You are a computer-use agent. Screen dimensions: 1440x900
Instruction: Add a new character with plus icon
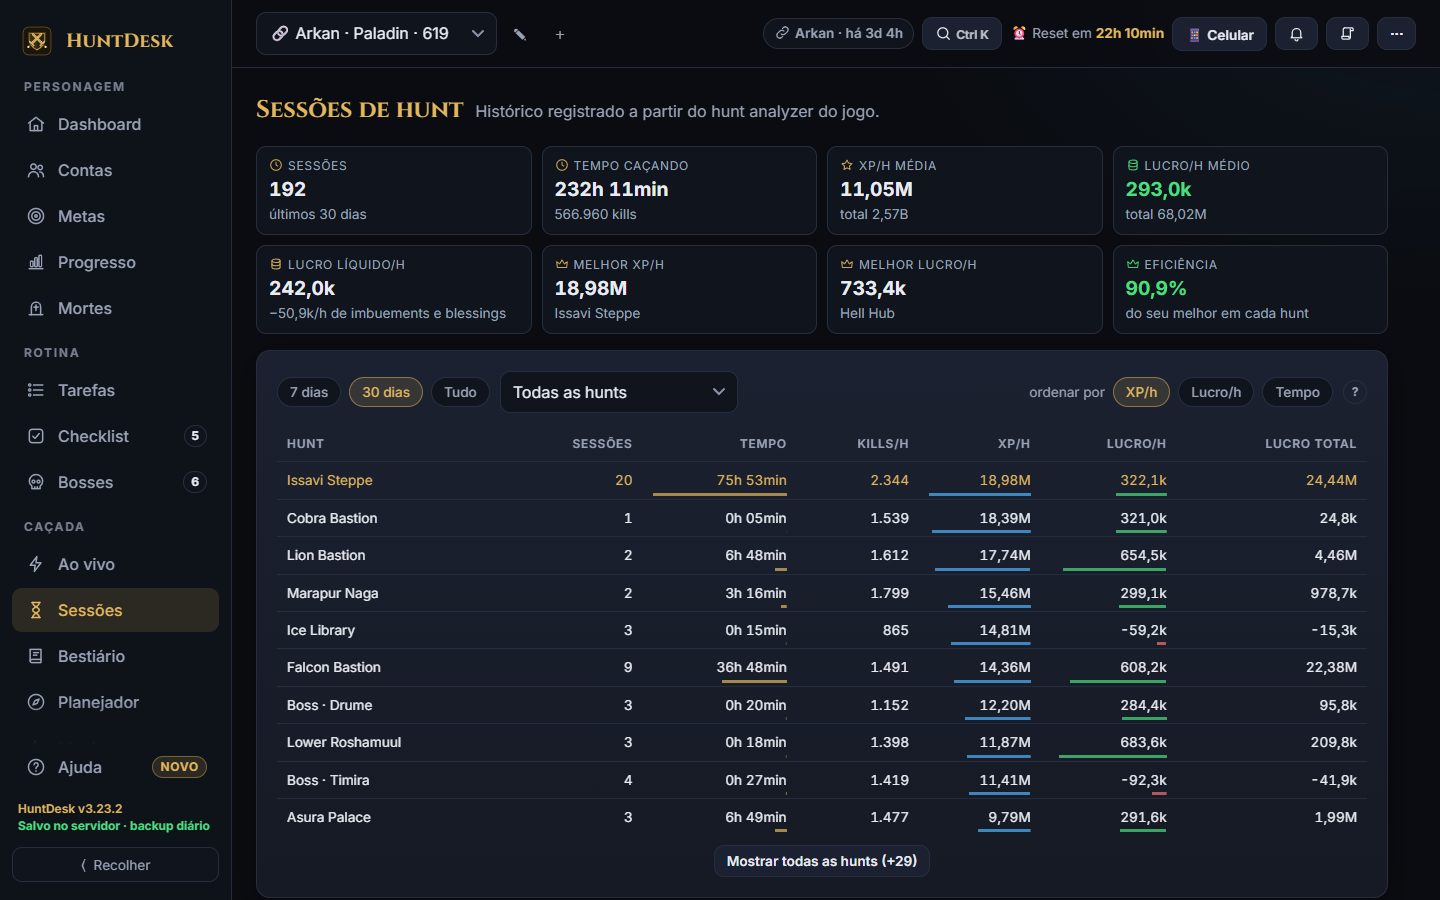pos(560,34)
